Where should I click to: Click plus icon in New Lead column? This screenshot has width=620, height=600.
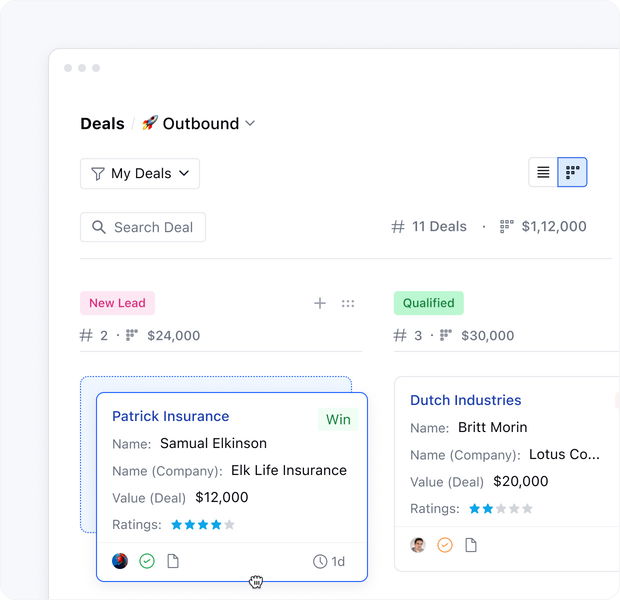pyautogui.click(x=320, y=303)
